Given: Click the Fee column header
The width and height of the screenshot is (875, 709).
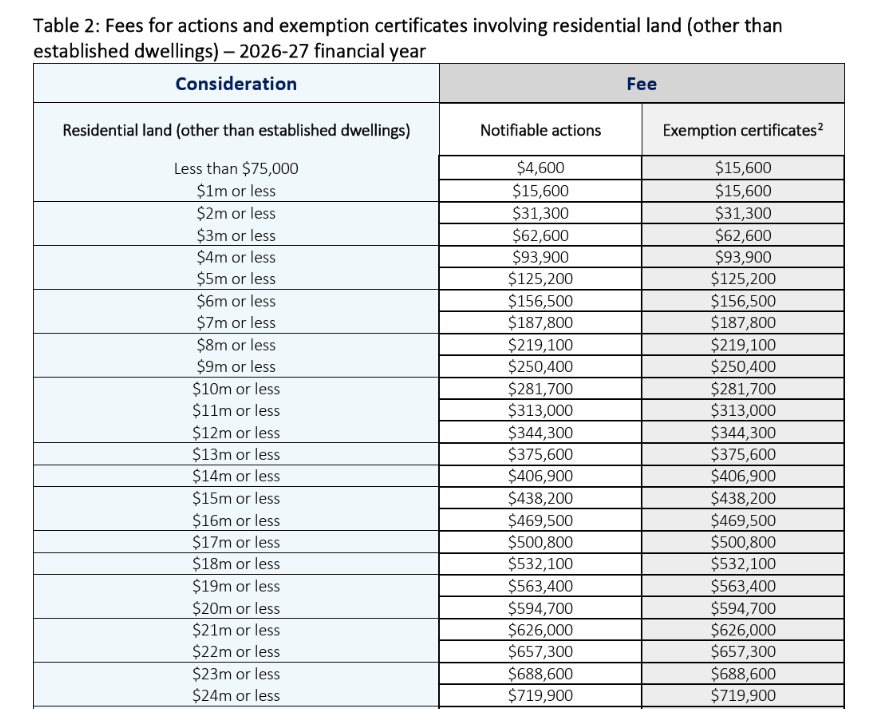Looking at the screenshot, I should click(x=642, y=84).
